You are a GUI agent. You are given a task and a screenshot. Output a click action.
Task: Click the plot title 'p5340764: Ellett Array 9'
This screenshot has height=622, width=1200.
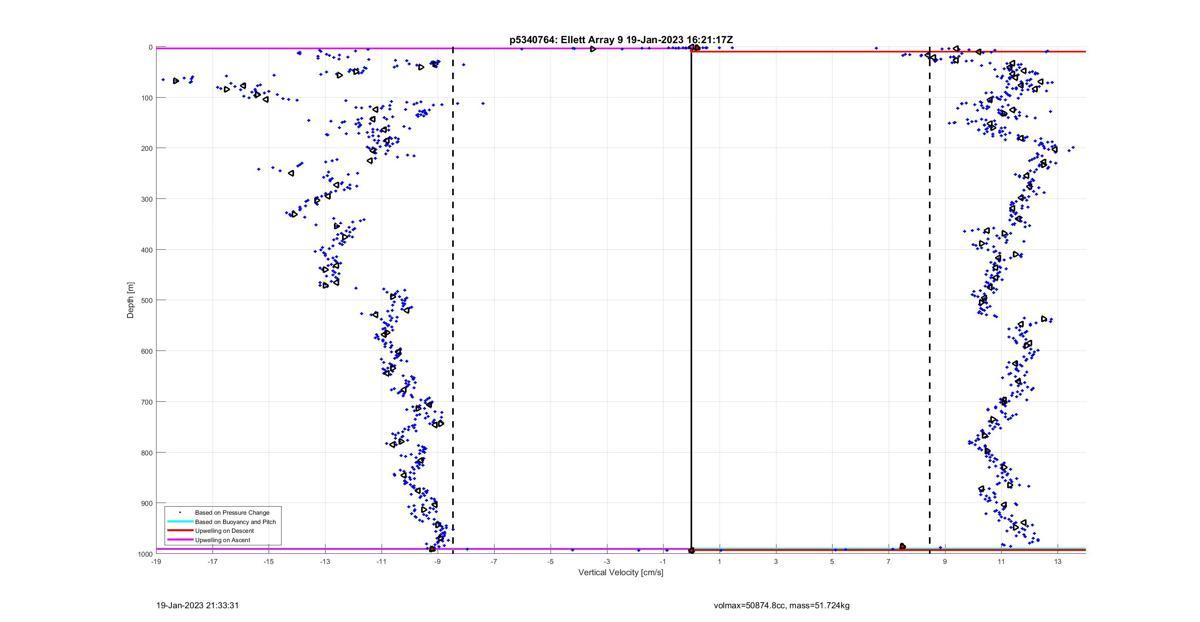[x=565, y=40]
